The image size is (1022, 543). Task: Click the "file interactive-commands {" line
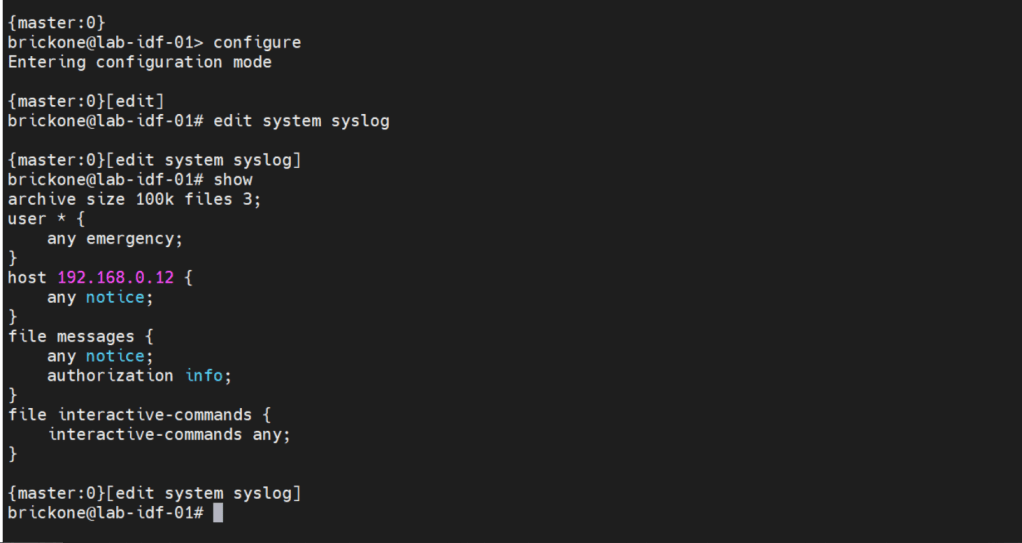(139, 414)
